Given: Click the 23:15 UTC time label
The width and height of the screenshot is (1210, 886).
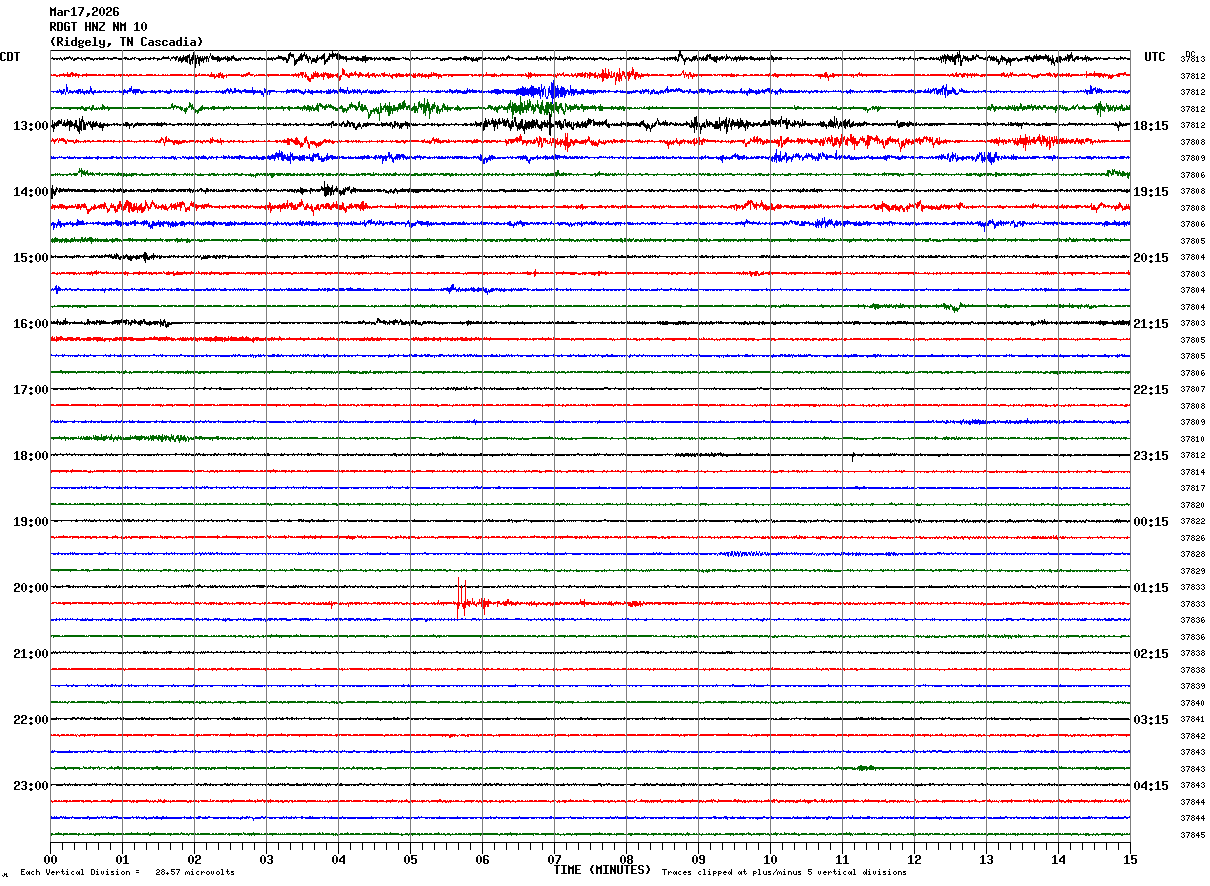Looking at the screenshot, I should coord(1150,456).
